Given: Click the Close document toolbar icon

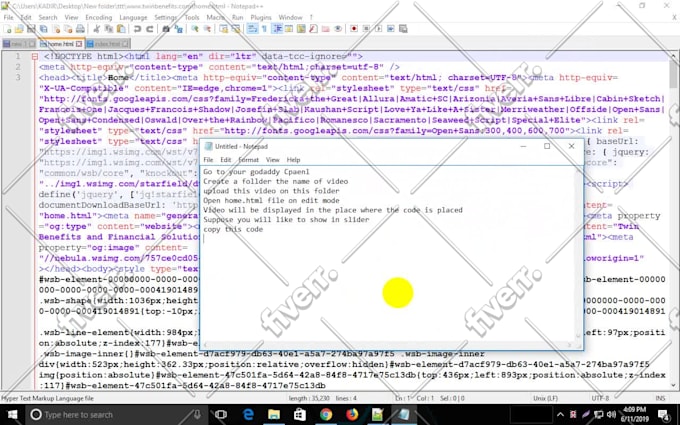Looking at the screenshot, I should [56, 29].
